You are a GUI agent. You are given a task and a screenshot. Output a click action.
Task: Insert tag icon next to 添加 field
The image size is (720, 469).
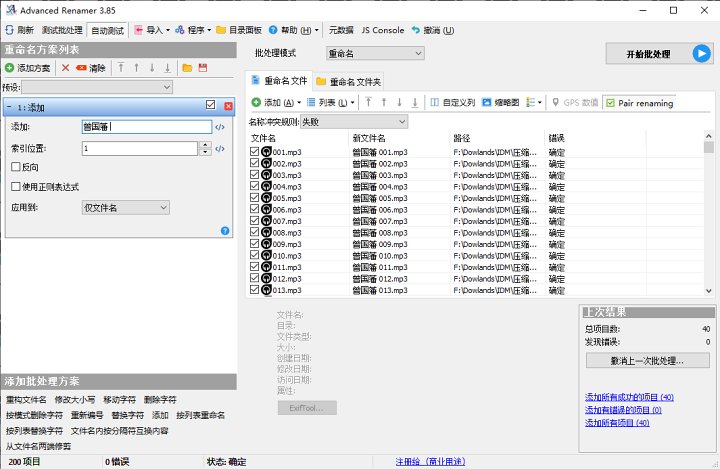pos(220,127)
